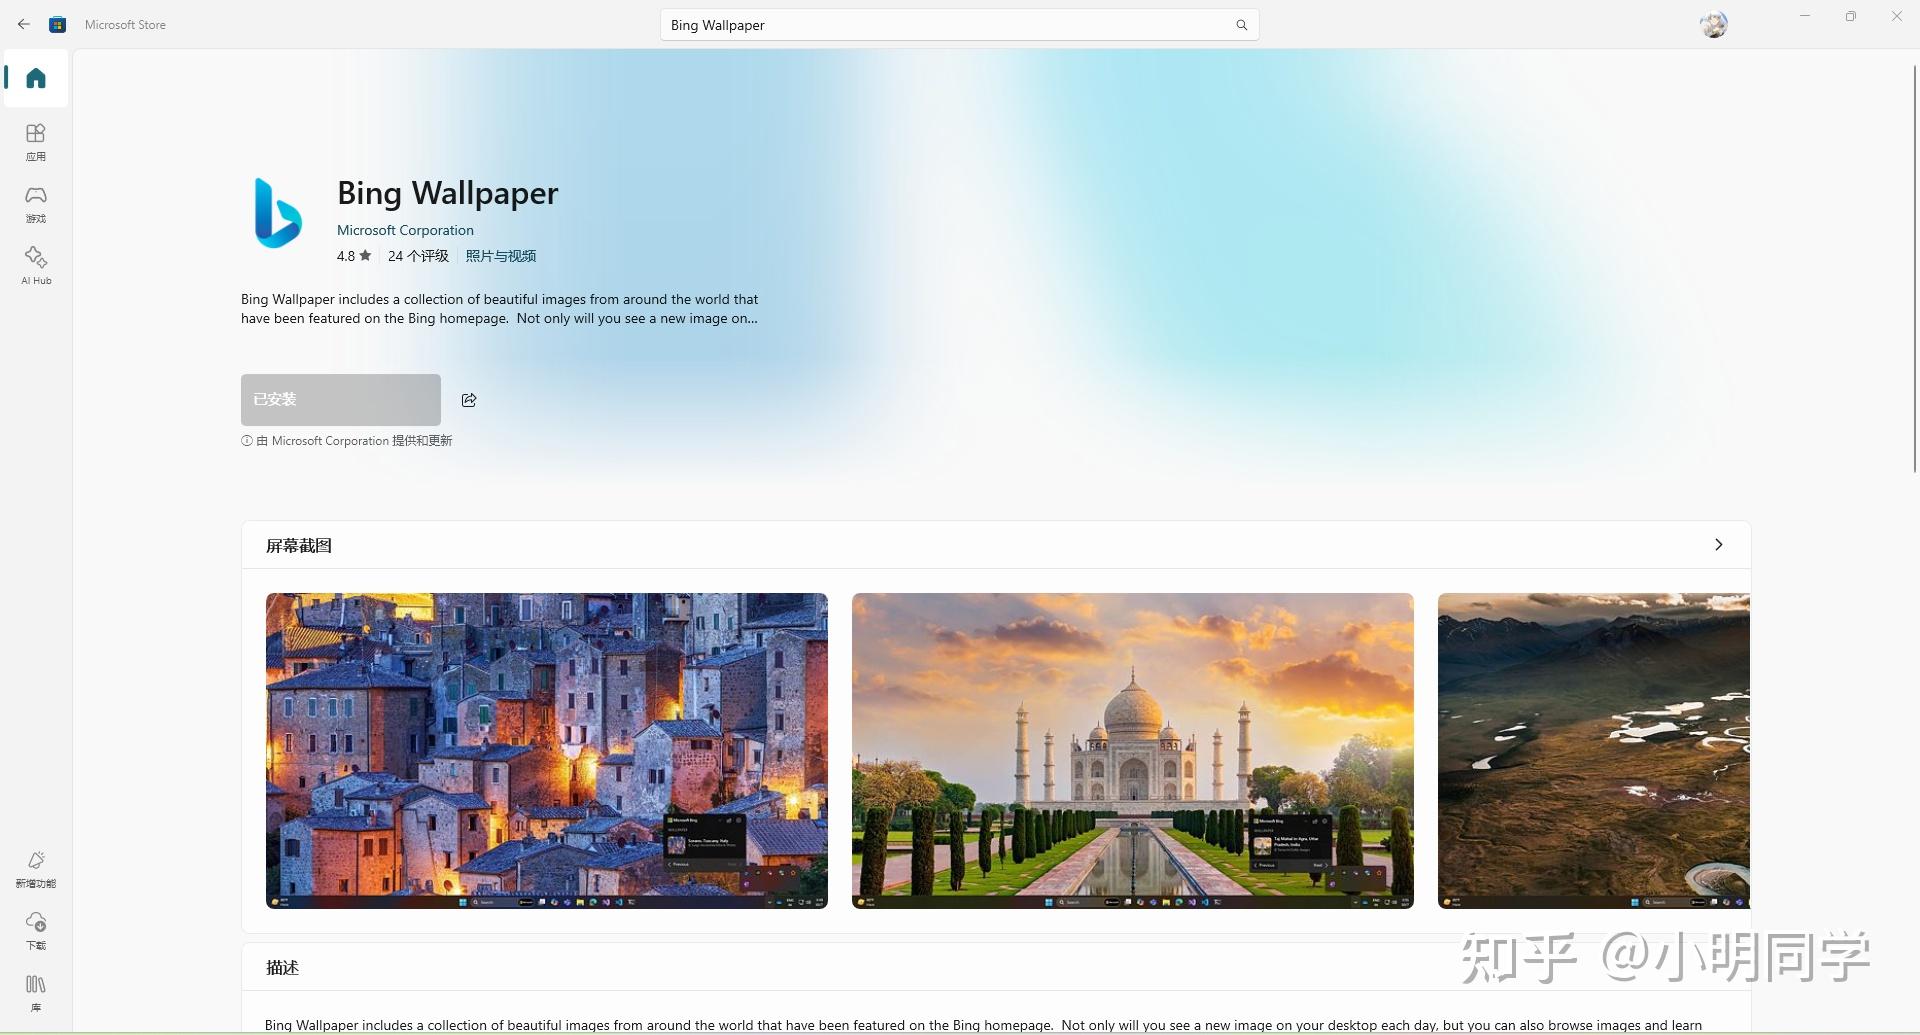This screenshot has height=1035, width=1920.
Task: Open the Home sidebar tab
Action: coord(36,78)
